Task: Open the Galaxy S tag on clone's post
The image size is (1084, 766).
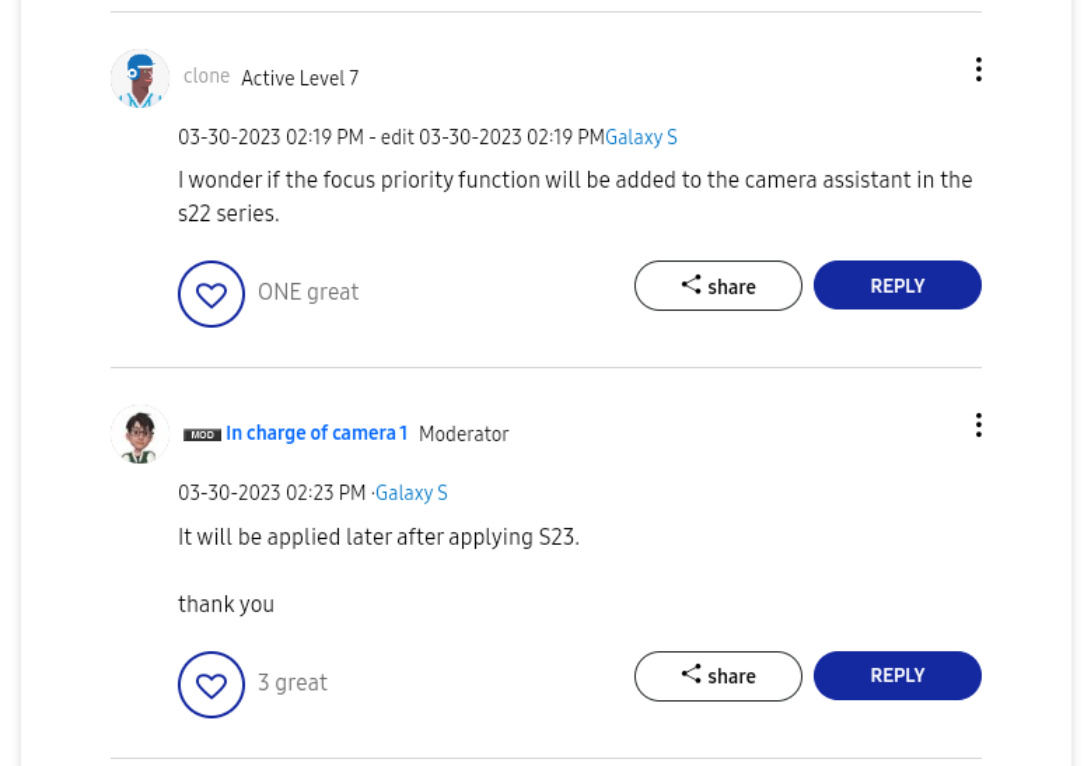Action: (641, 138)
